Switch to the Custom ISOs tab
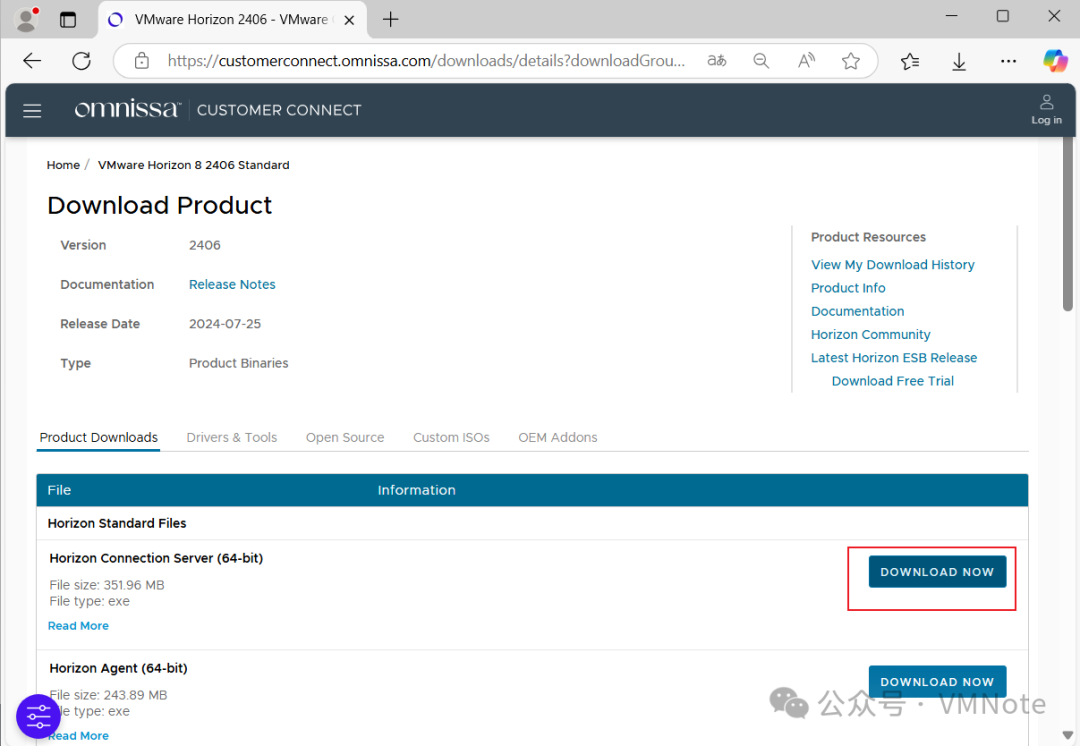The height and width of the screenshot is (746, 1080). point(451,437)
